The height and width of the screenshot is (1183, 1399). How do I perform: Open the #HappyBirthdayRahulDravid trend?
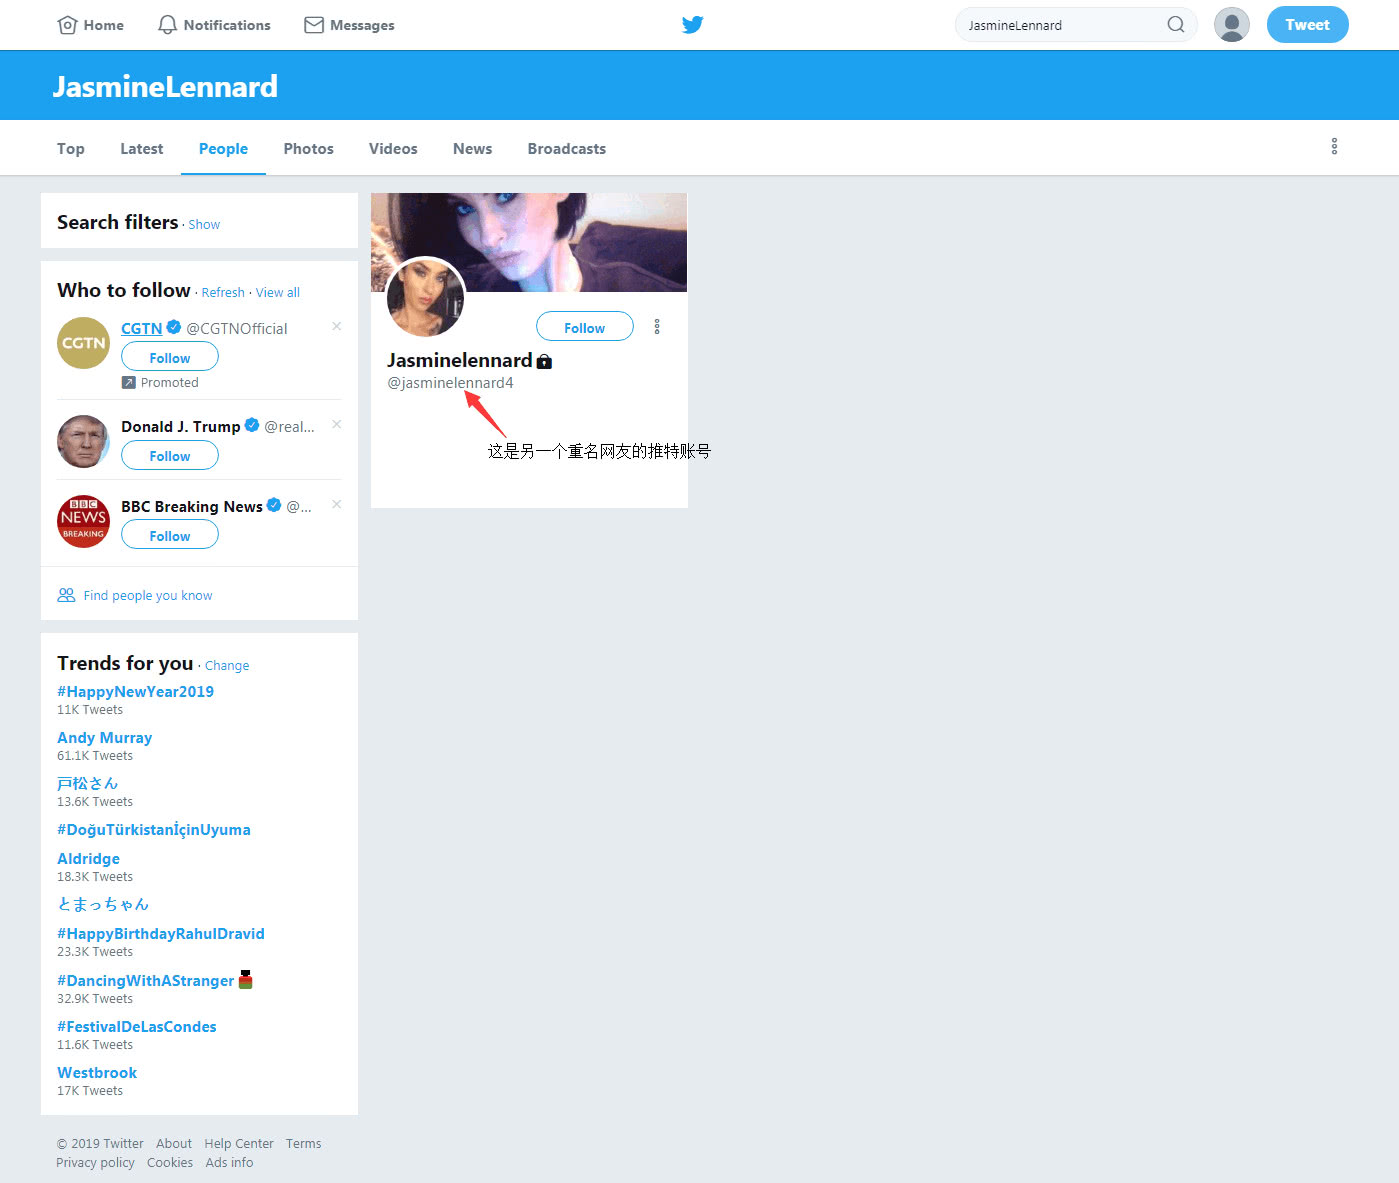point(160,933)
